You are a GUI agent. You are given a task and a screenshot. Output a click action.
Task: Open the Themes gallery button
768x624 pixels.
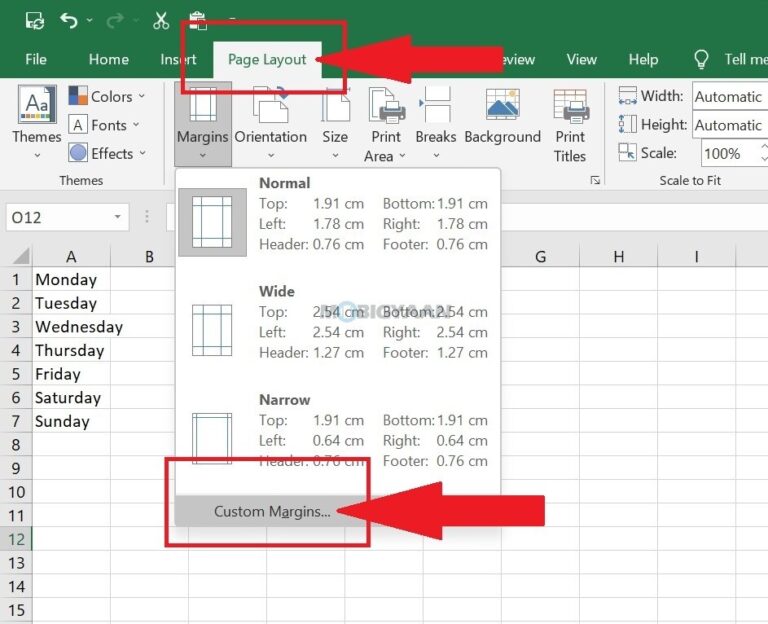click(x=37, y=122)
